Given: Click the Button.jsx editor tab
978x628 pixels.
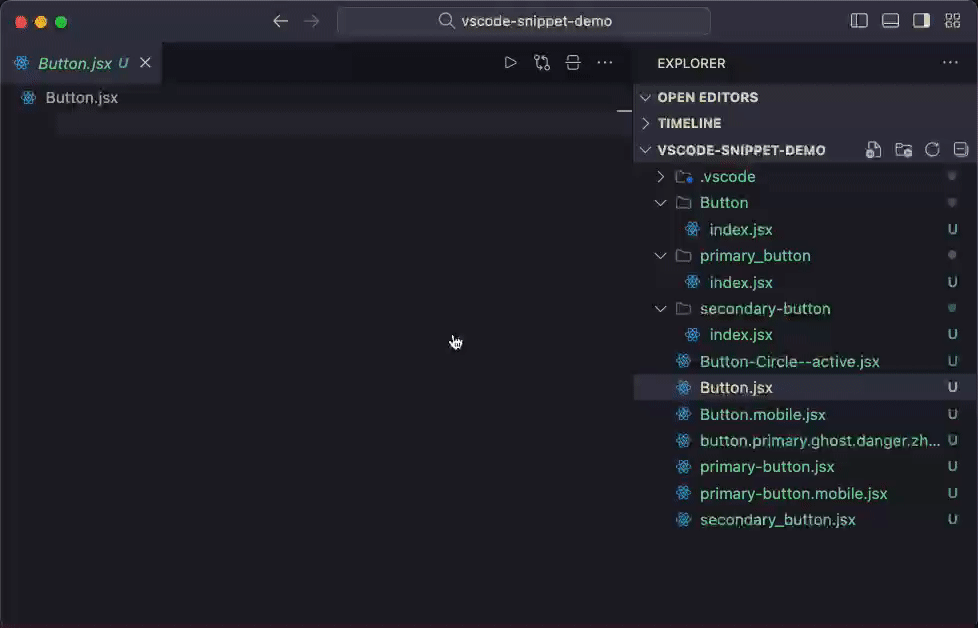Looking at the screenshot, I should tap(75, 62).
